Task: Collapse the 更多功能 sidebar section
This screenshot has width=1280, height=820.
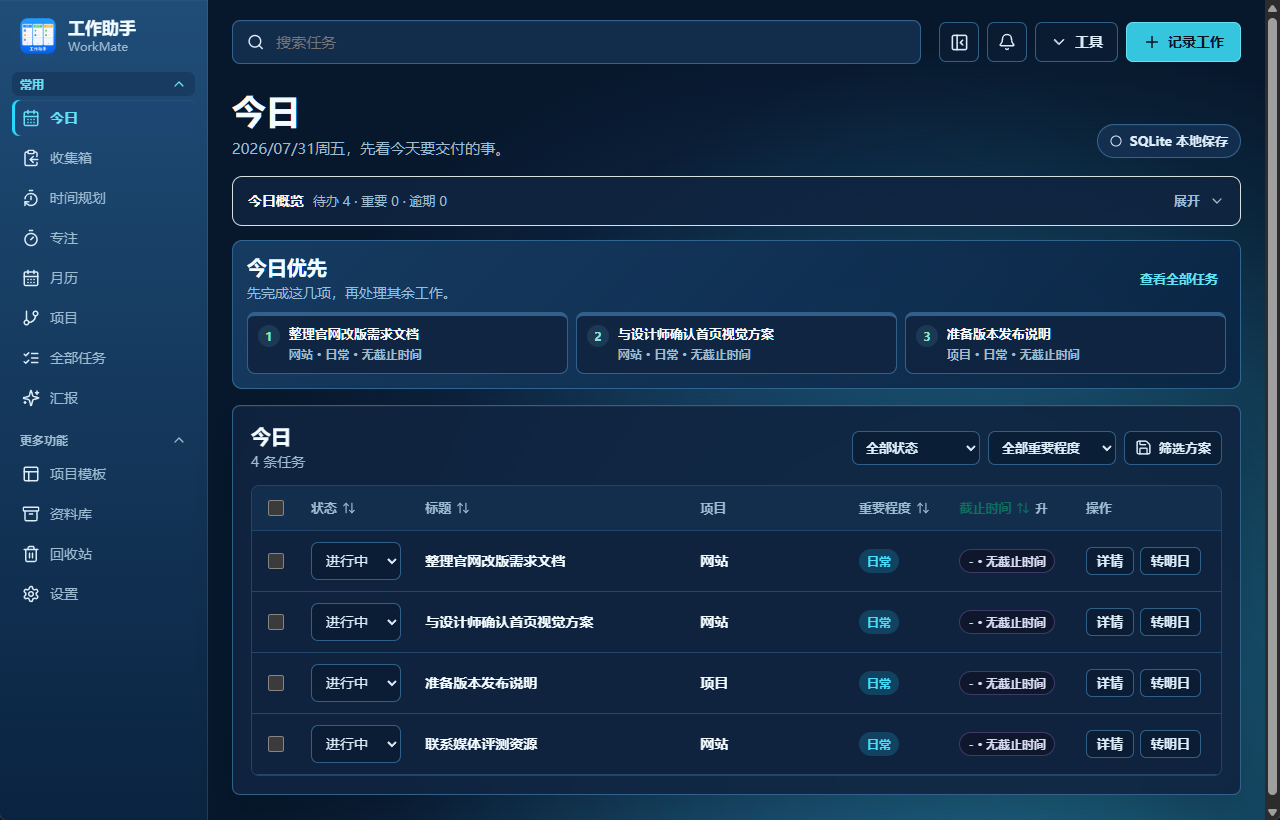Action: tap(103, 440)
